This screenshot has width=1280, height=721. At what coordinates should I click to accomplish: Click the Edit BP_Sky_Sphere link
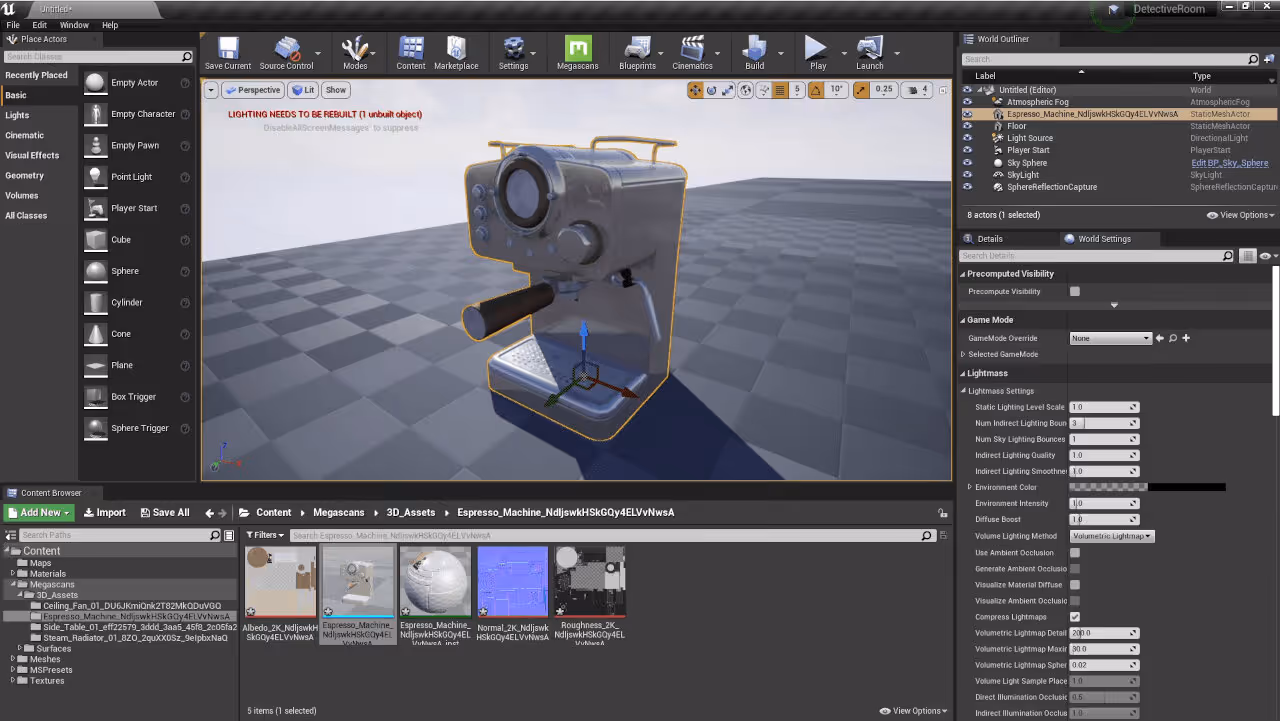1229,162
